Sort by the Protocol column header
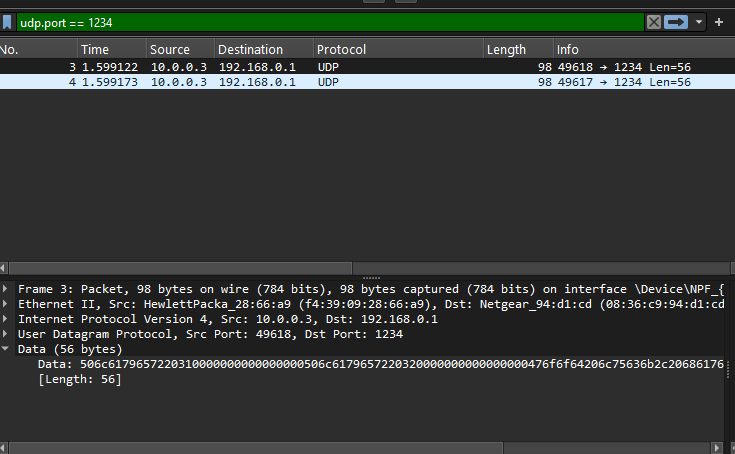Image resolution: width=735 pixels, height=454 pixels. [x=398, y=49]
